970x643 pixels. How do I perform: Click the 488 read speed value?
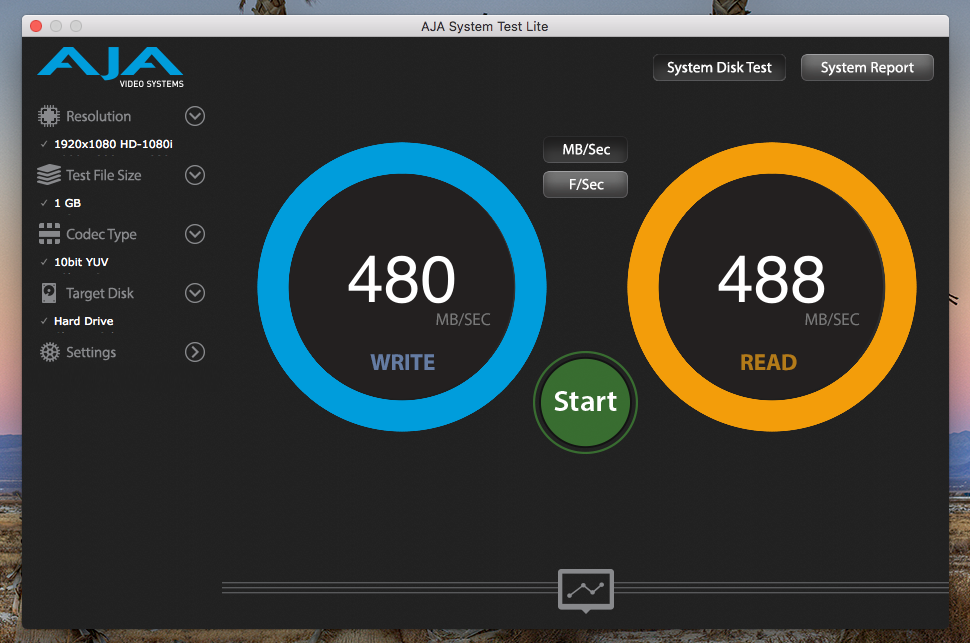pyautogui.click(x=771, y=280)
